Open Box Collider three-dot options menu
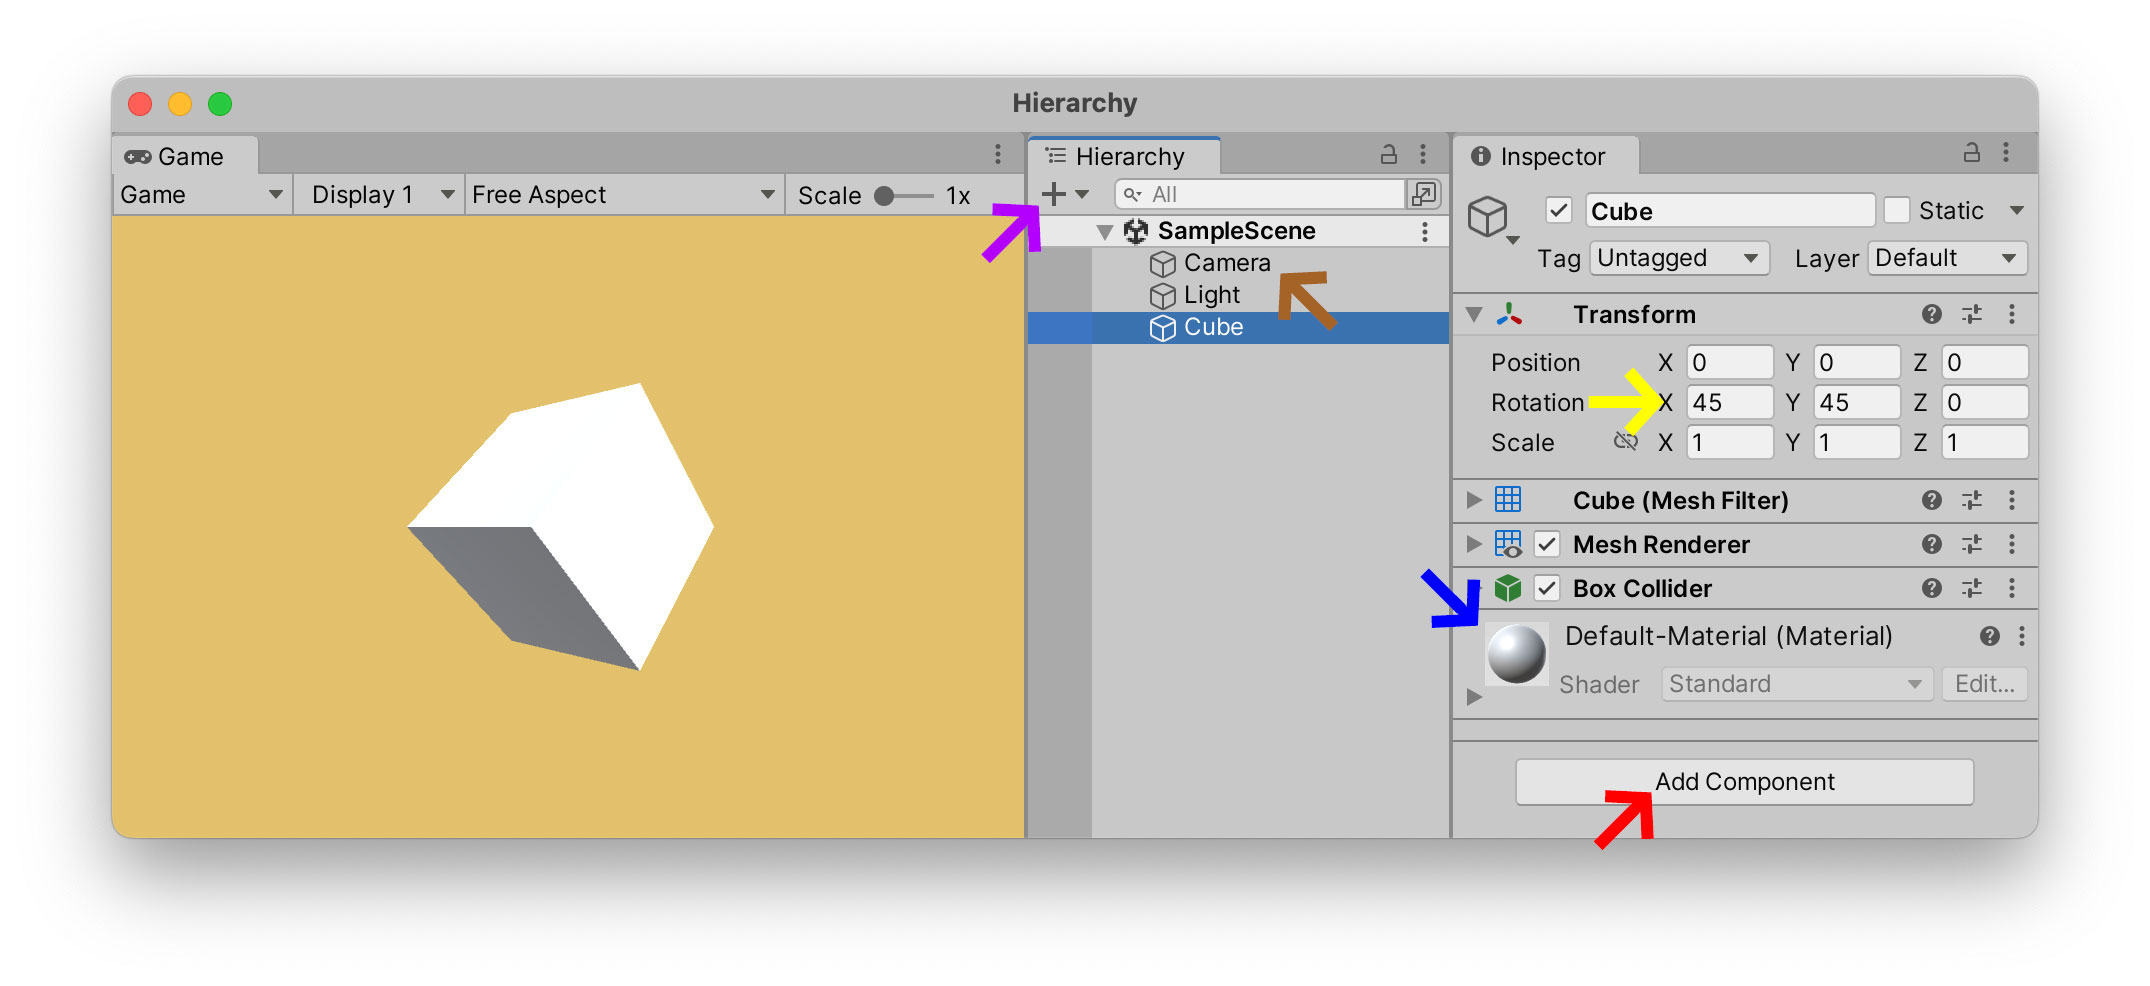2150x986 pixels. click(x=2012, y=589)
